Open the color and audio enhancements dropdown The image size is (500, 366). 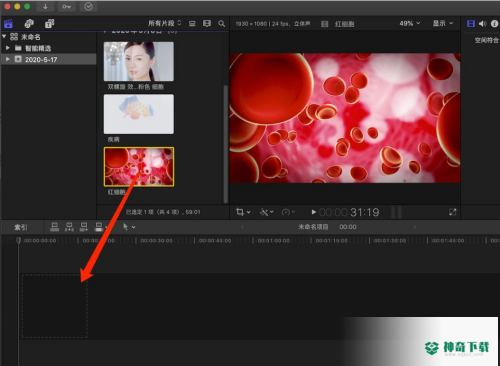[x=267, y=212]
